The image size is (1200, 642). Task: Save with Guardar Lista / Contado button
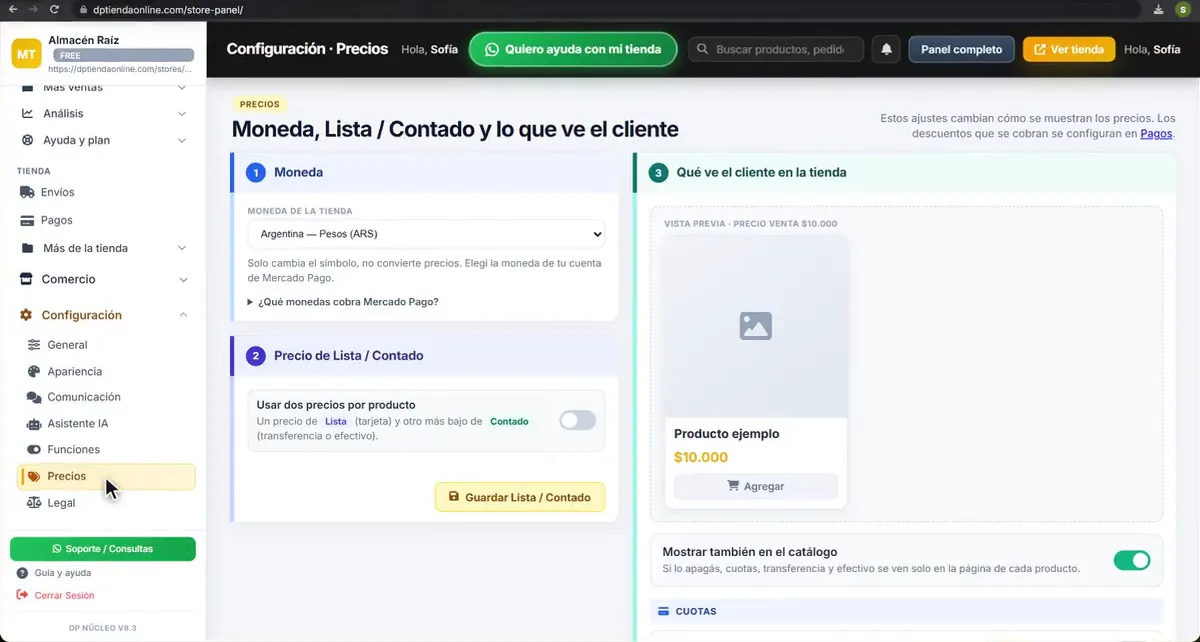[520, 497]
